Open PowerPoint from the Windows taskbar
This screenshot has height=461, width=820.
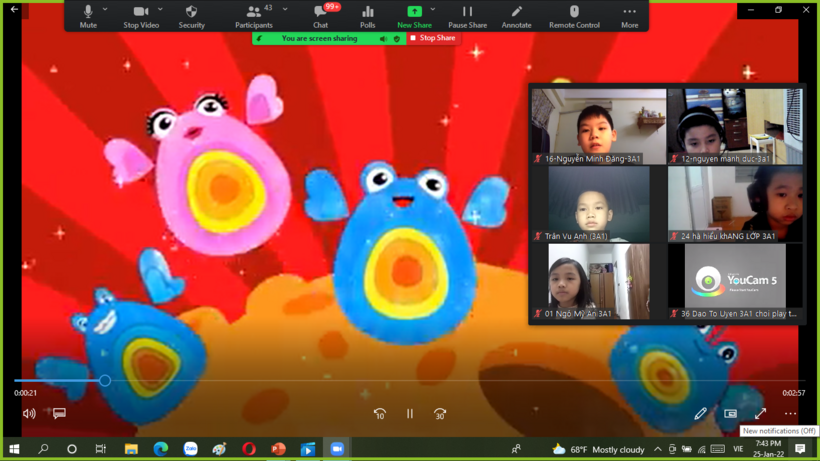point(278,449)
